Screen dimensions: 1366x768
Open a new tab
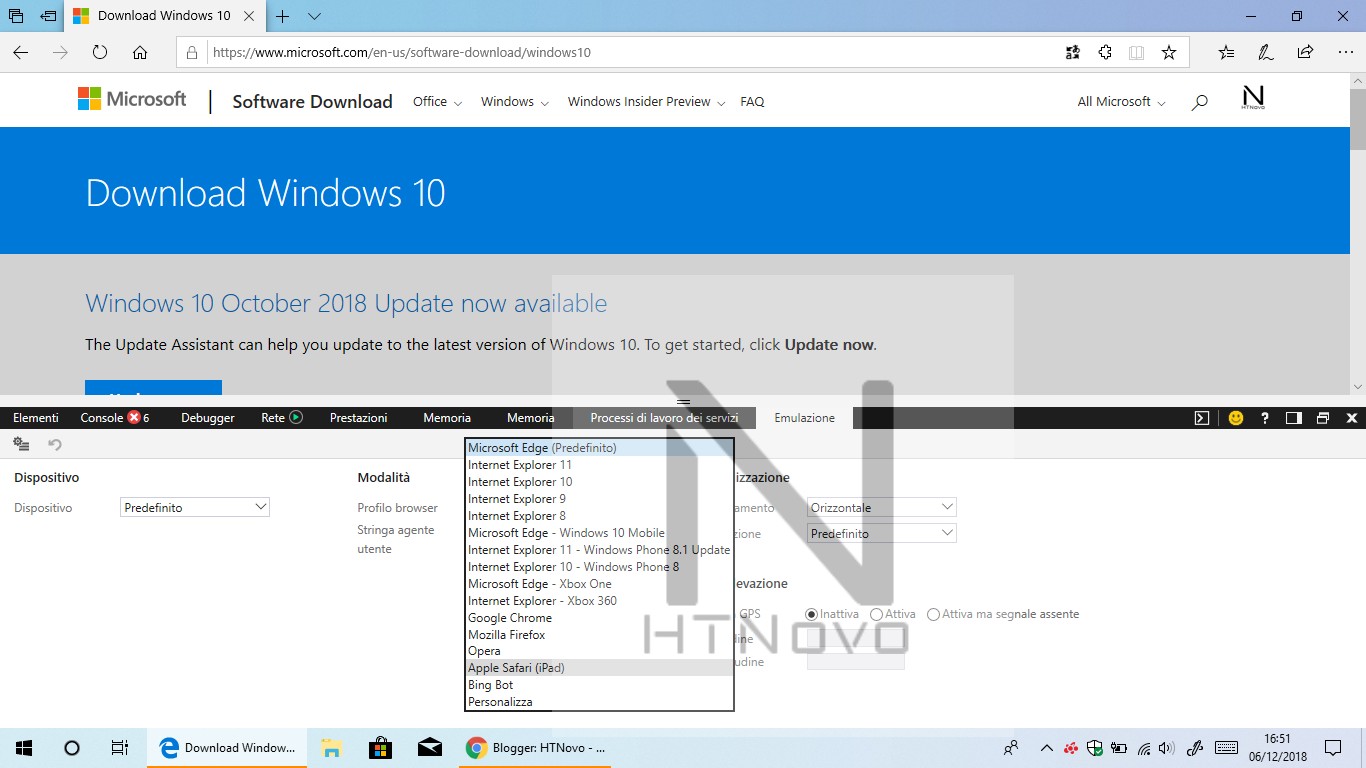283,16
